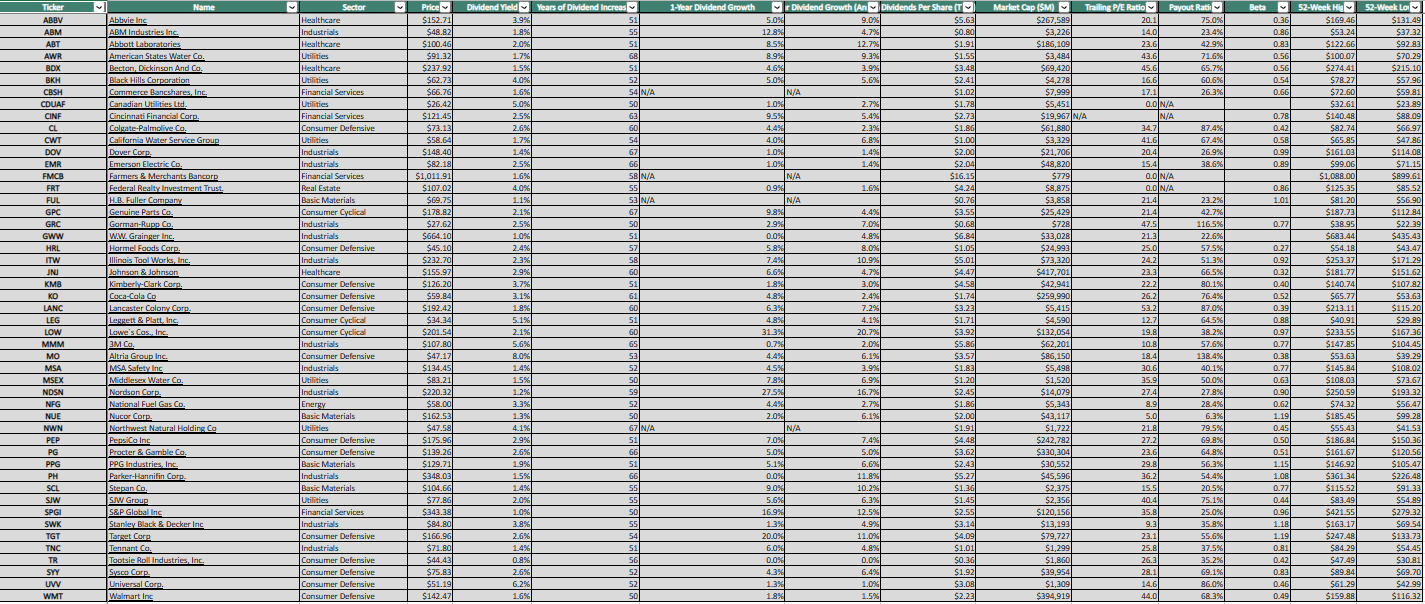This screenshot has width=1425, height=604.
Task: Open the Commerce Bancshares, Inc. link
Action: [158, 92]
